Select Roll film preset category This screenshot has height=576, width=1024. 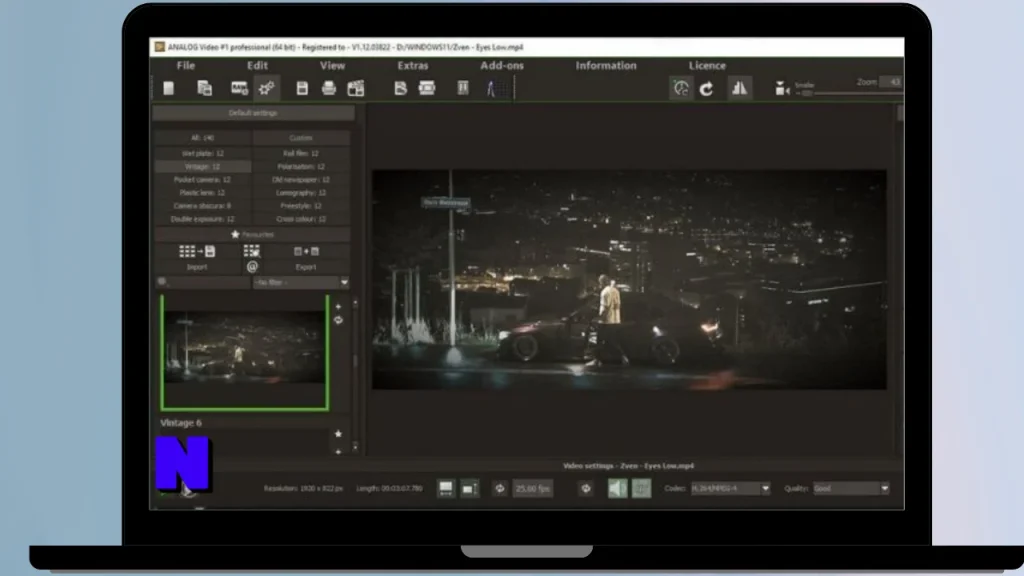[301, 153]
